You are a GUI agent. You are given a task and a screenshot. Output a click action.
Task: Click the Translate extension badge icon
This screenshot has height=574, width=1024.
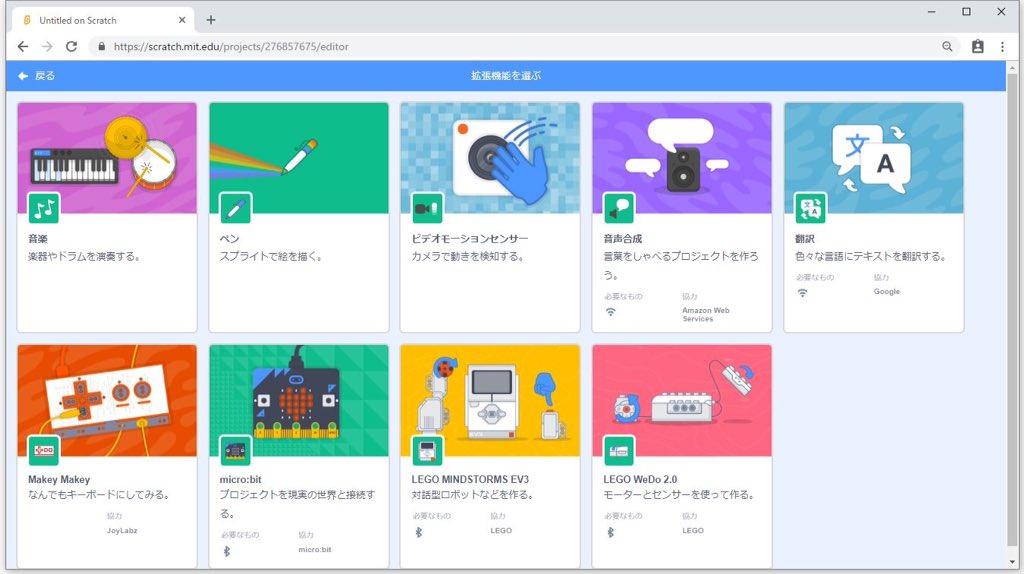(x=810, y=209)
